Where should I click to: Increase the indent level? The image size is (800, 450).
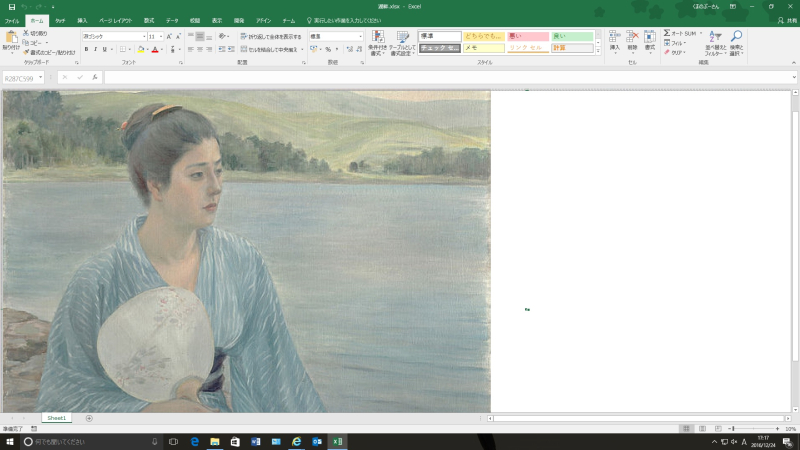231,49
